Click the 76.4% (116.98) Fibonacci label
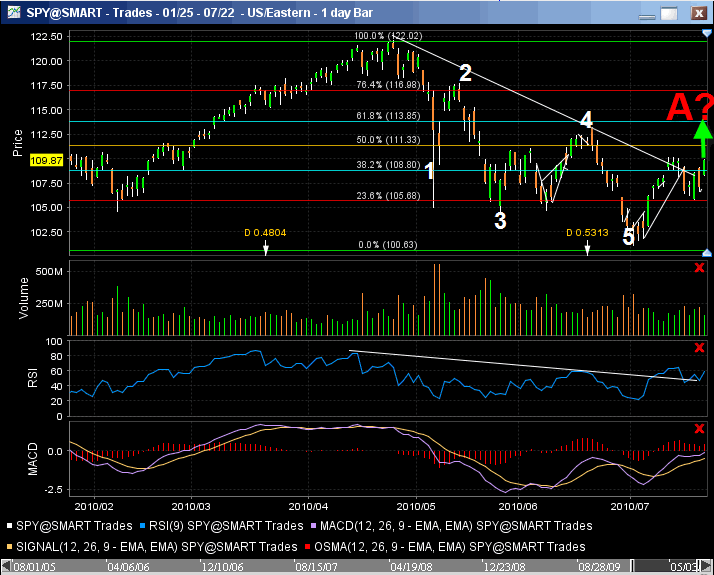 point(388,85)
